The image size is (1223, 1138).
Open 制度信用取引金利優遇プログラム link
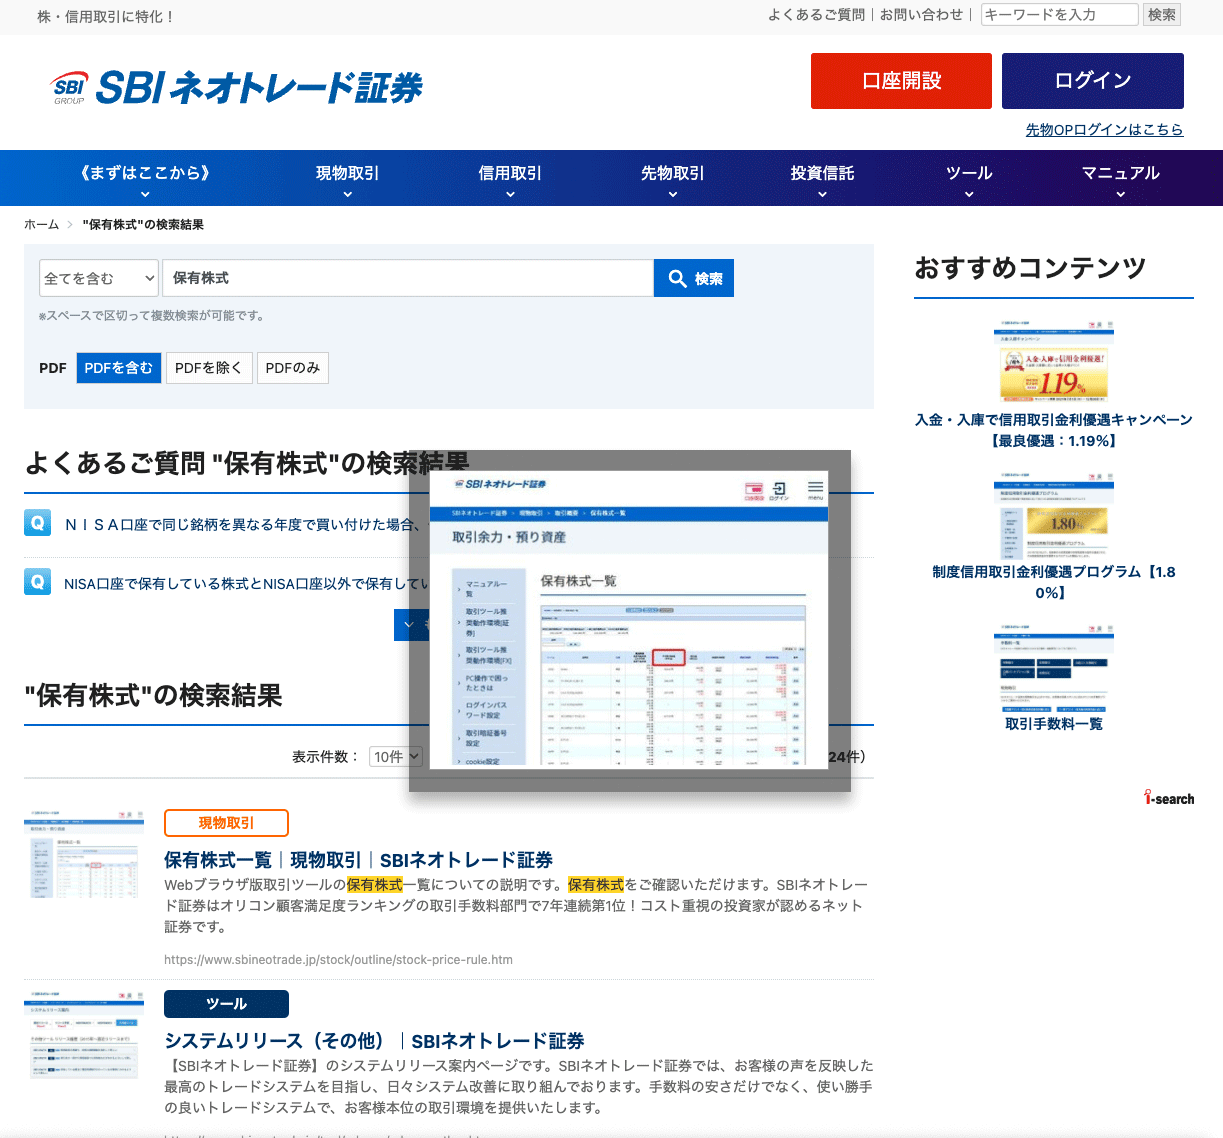point(1054,582)
